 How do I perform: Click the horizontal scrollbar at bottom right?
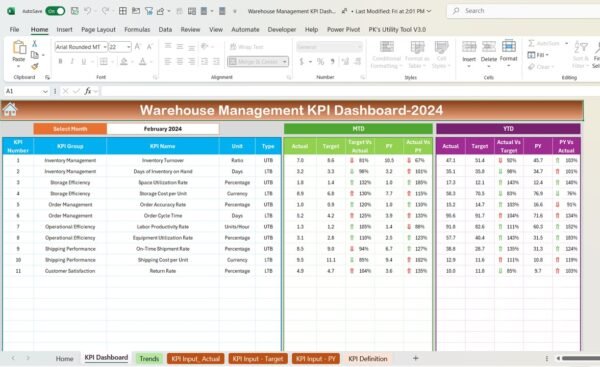pos(580,358)
